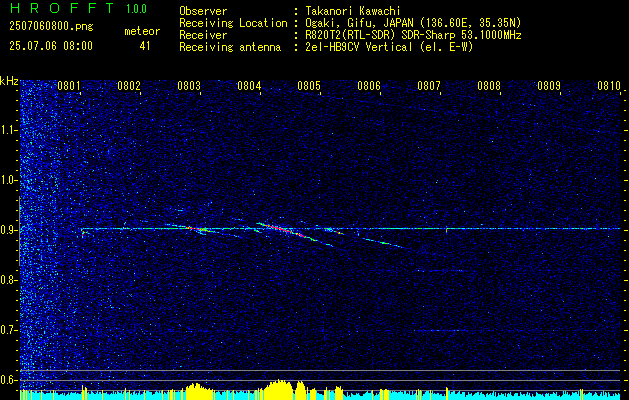Click the R820T2(RTL-SDR) SDR-Sharp 53.1000MHz text
Image resolution: width=629 pixels, height=400 pixels.
[x=413, y=35]
